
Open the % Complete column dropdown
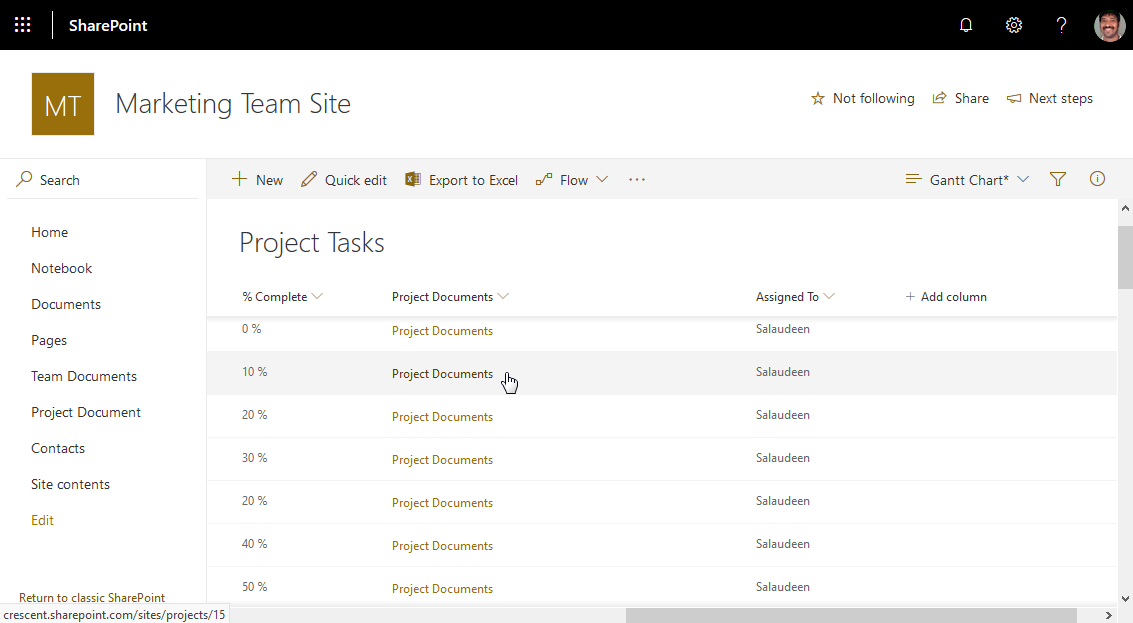tap(317, 296)
